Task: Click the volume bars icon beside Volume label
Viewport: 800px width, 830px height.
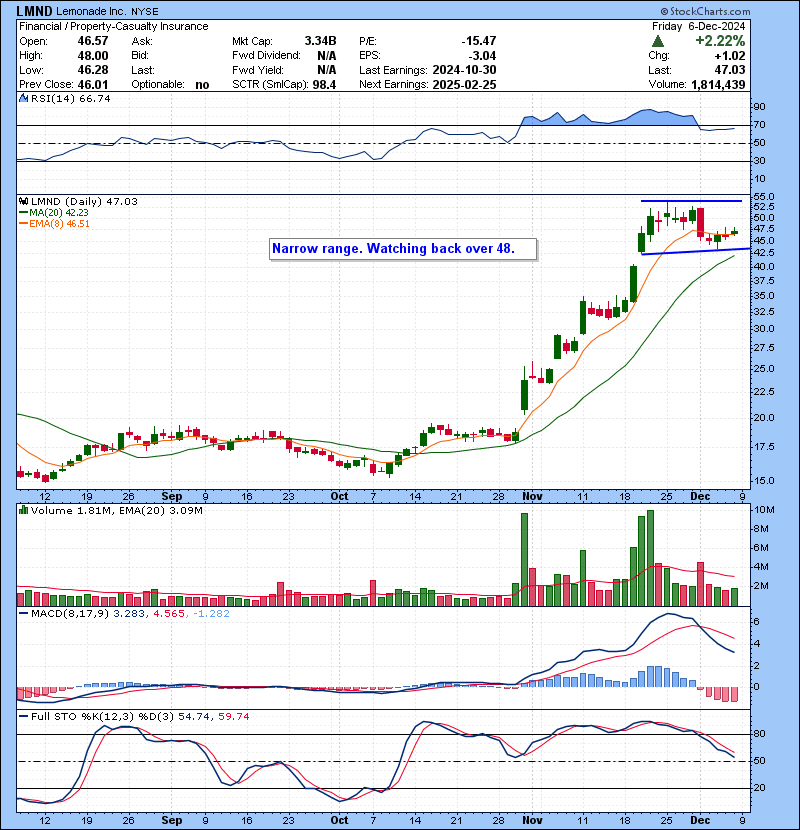Action: tap(24, 510)
